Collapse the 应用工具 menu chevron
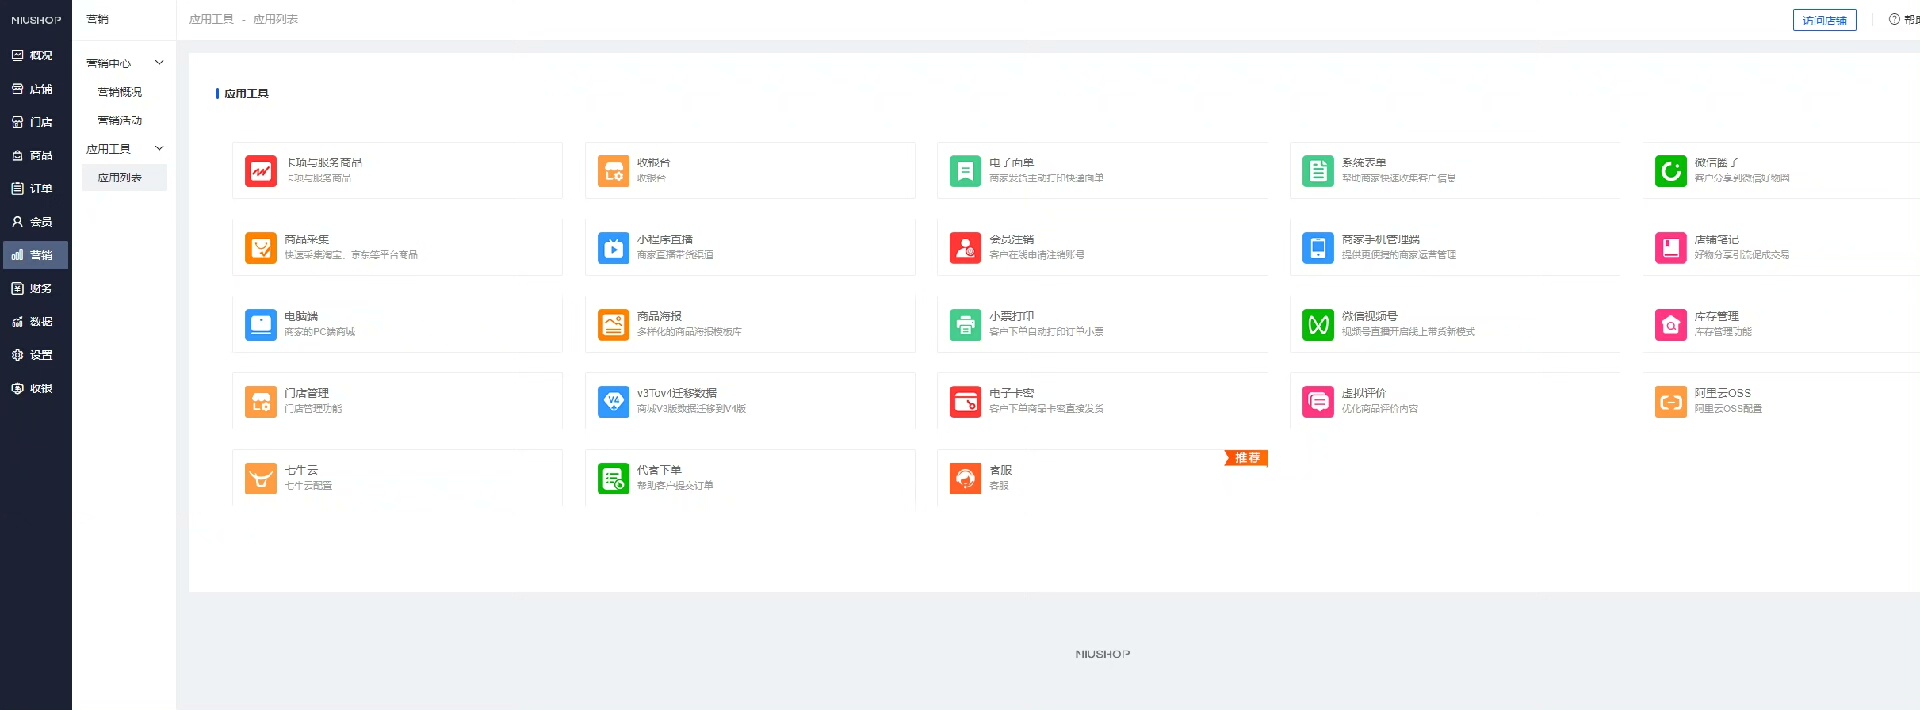This screenshot has width=1920, height=710. click(159, 148)
